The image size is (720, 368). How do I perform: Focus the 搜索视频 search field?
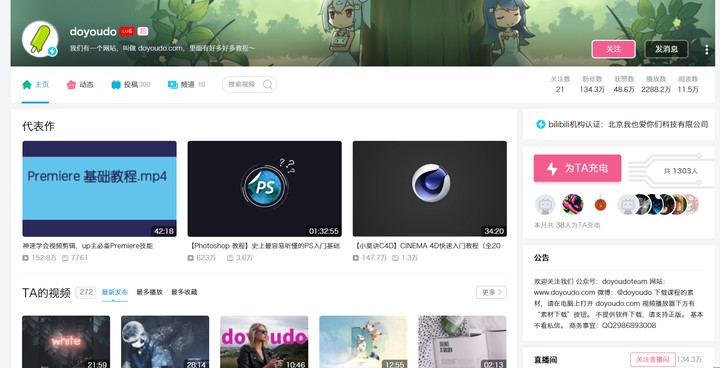coord(249,85)
